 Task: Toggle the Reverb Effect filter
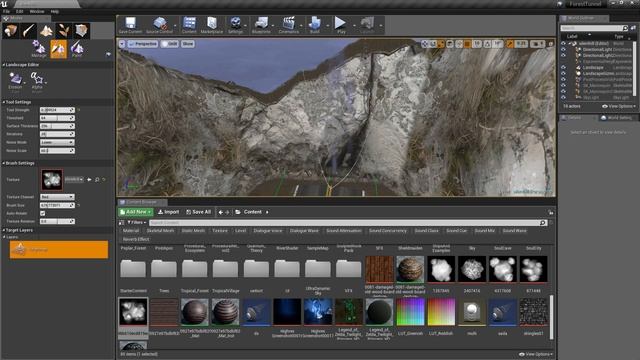point(136,239)
